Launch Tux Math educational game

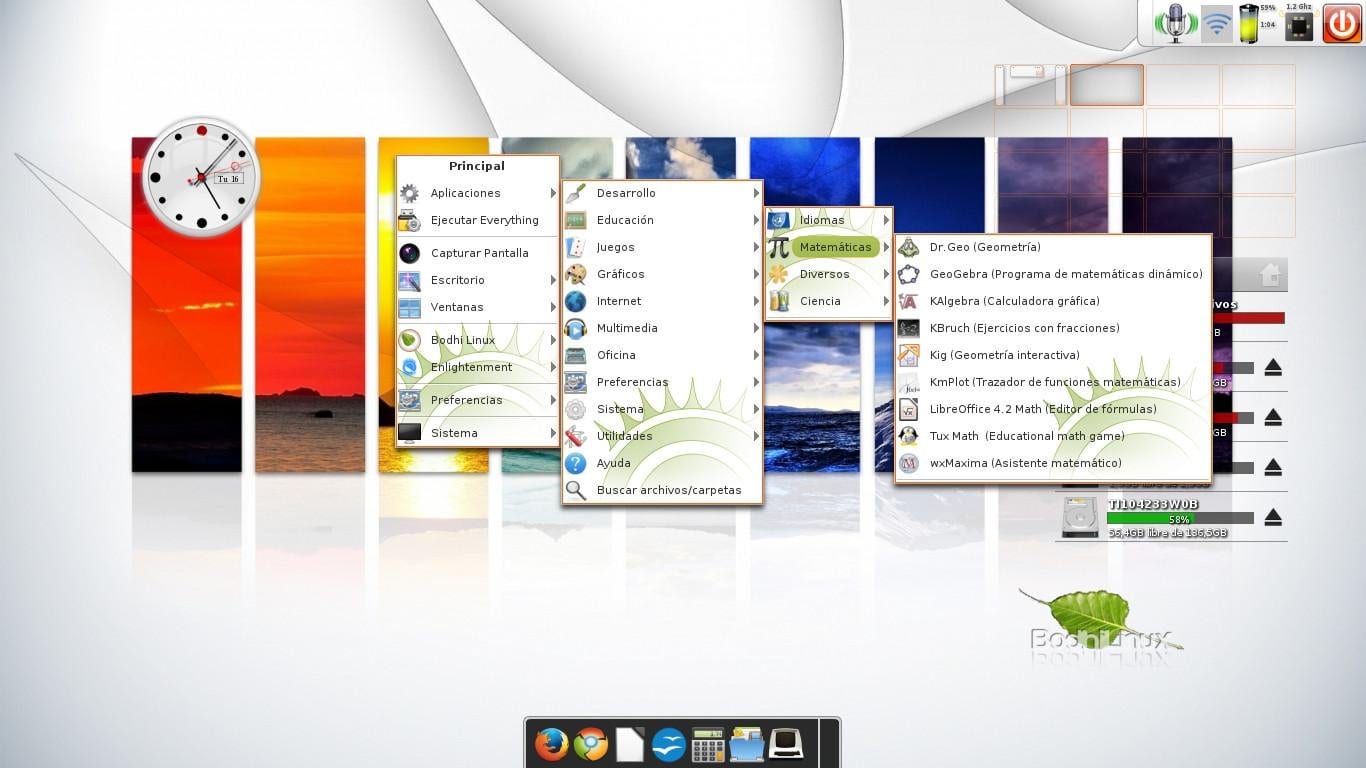1053,436
